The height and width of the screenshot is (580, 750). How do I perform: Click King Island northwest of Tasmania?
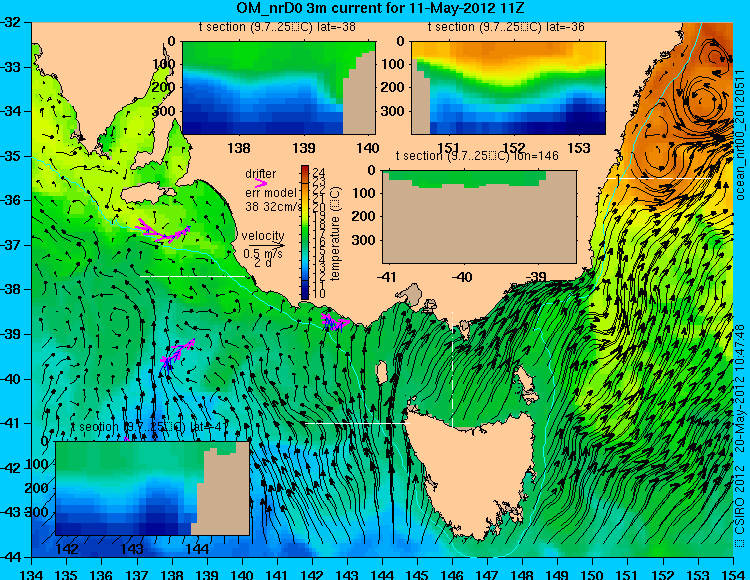coord(382,372)
